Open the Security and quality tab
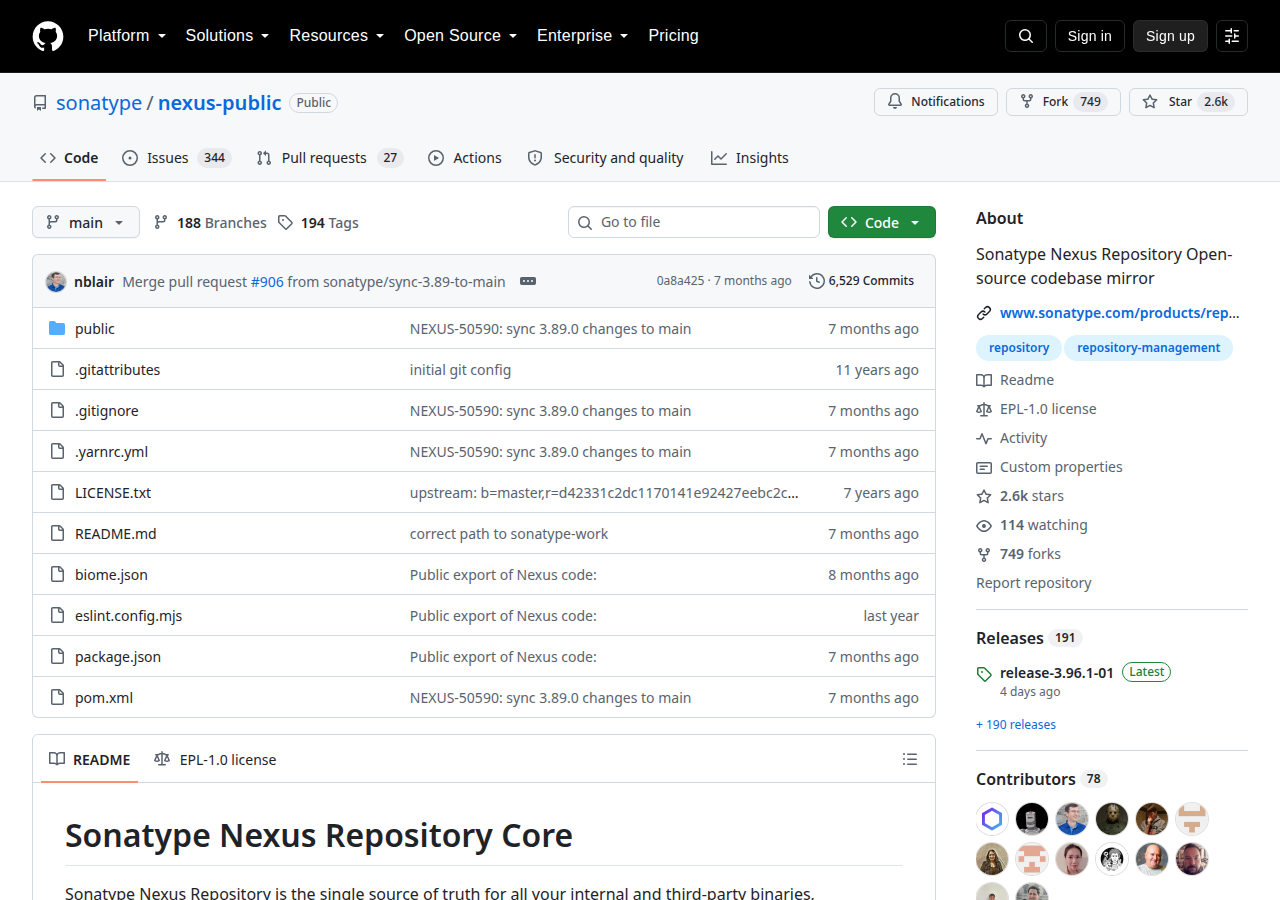 tap(605, 158)
